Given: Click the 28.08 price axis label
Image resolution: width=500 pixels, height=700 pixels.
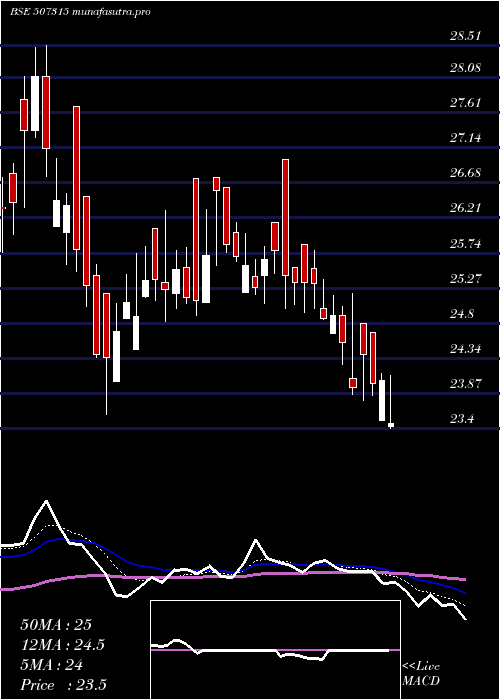Looking at the screenshot, I should (465, 68).
